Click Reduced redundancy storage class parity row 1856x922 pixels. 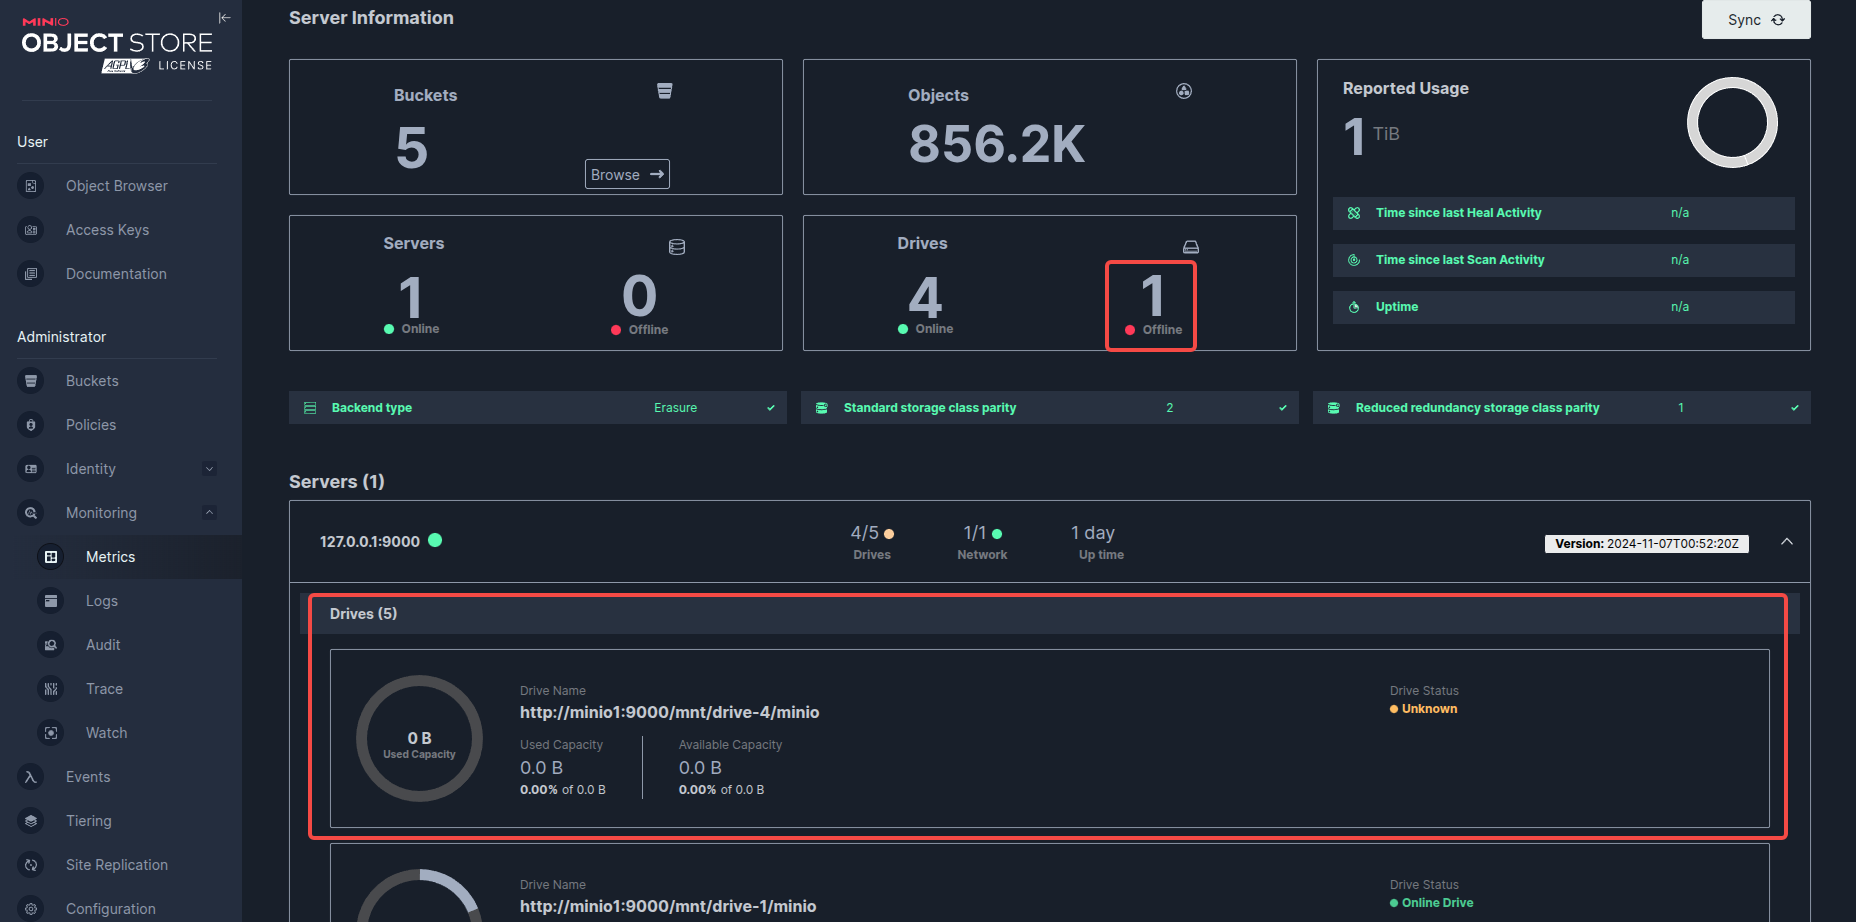click(x=1562, y=408)
